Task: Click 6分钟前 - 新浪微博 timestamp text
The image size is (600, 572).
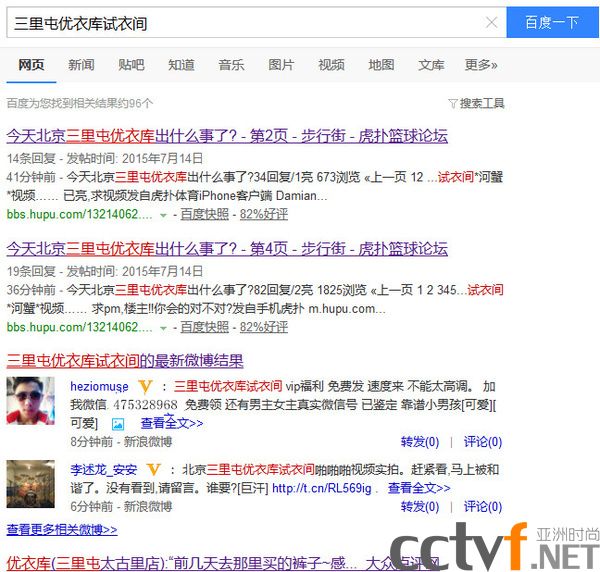Action: pyautogui.click(x=121, y=507)
